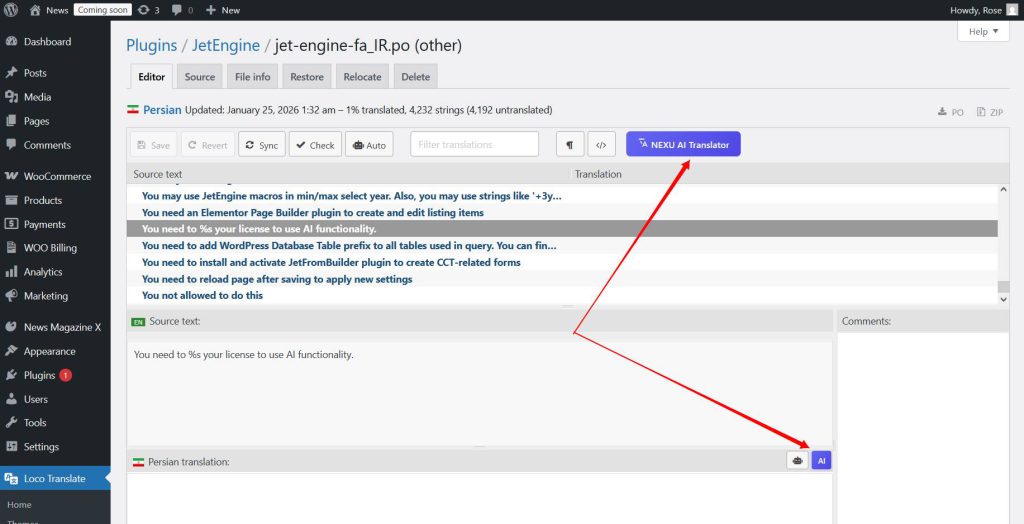The width and height of the screenshot is (1024, 524).
Task: Switch to the Source tab
Action: point(200,76)
